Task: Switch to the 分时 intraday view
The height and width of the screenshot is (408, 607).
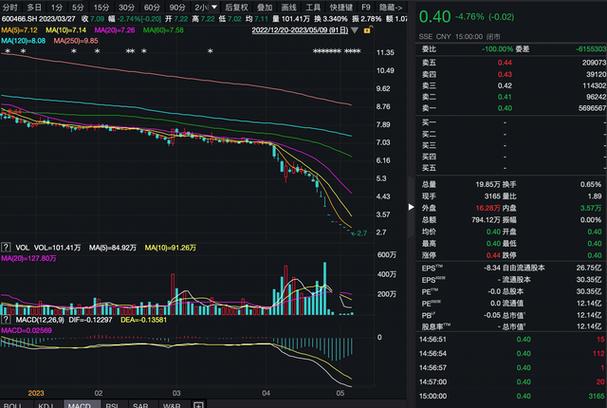Action: [10, 7]
